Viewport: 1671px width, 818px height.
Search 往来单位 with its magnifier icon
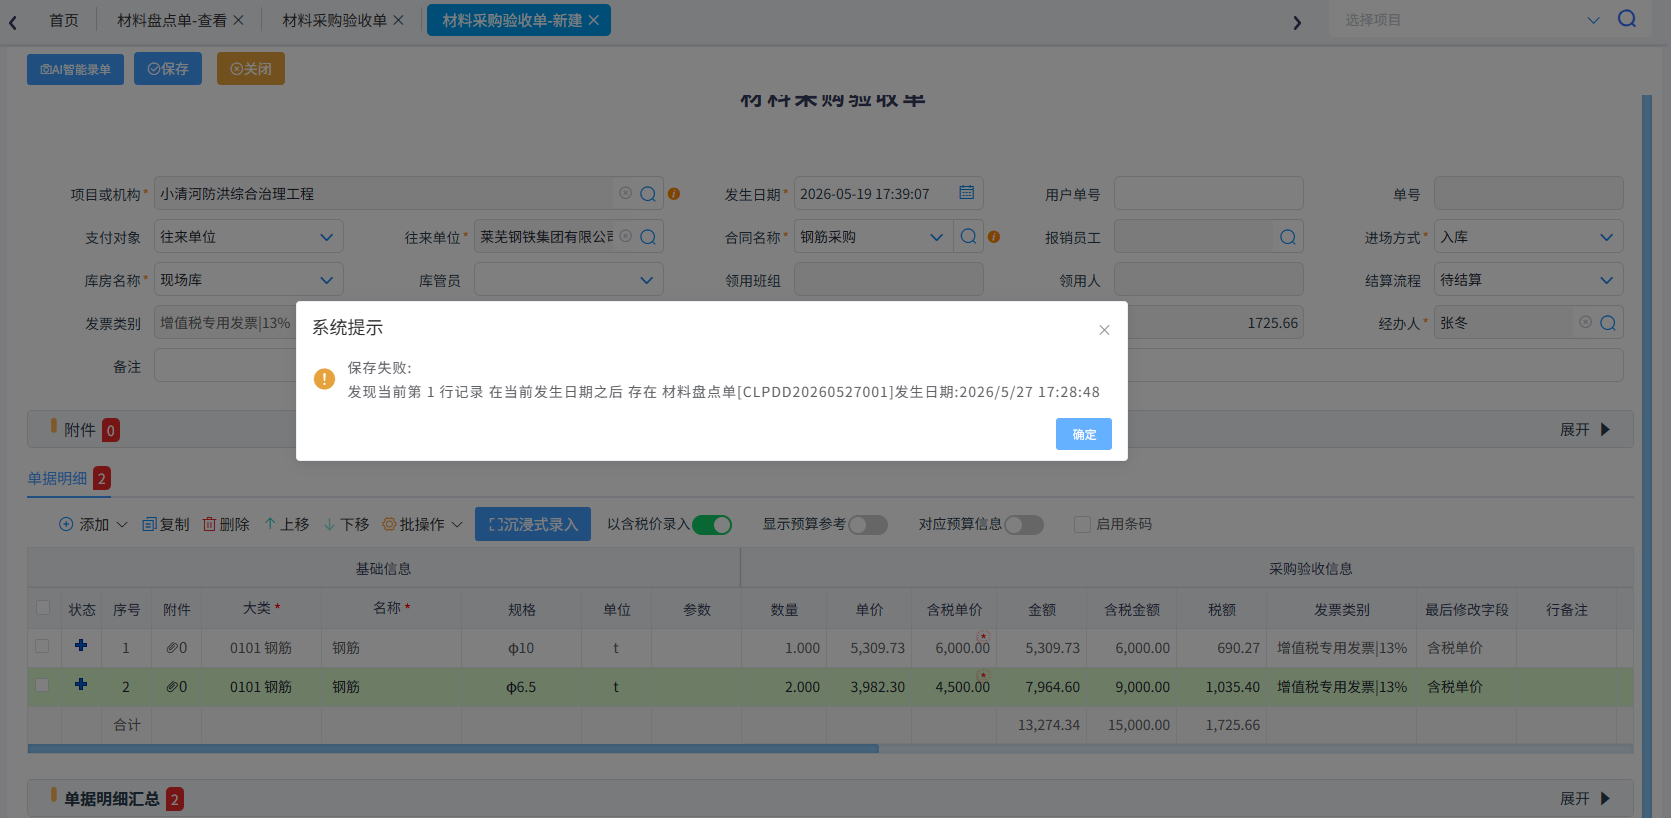pyautogui.click(x=648, y=237)
